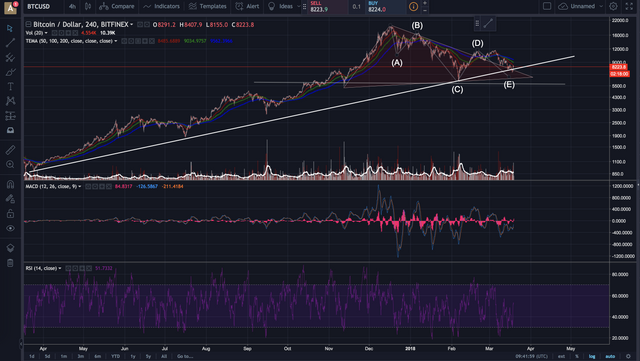The width and height of the screenshot is (640, 361).
Task: Select the 6m time range button
Action: pyautogui.click(x=98, y=356)
